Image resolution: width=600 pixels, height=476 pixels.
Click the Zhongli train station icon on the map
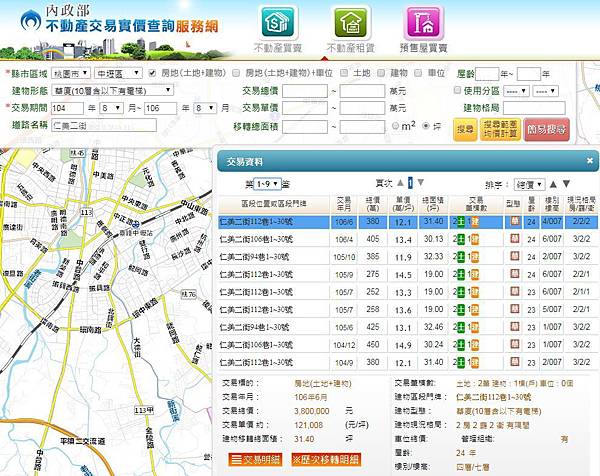[x=134, y=223]
